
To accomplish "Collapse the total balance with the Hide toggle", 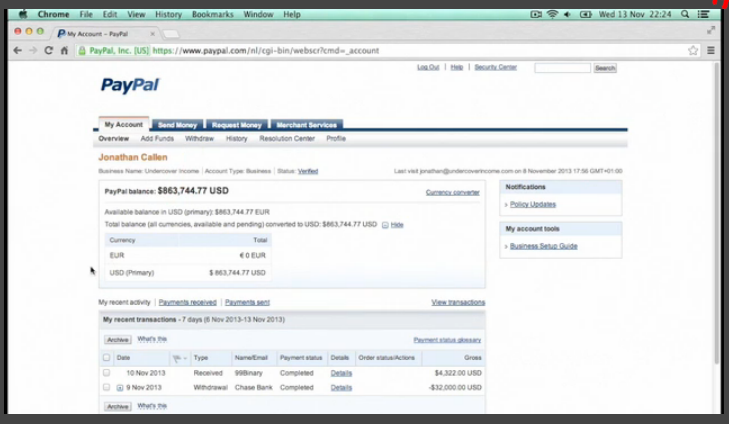I will click(x=393, y=225).
